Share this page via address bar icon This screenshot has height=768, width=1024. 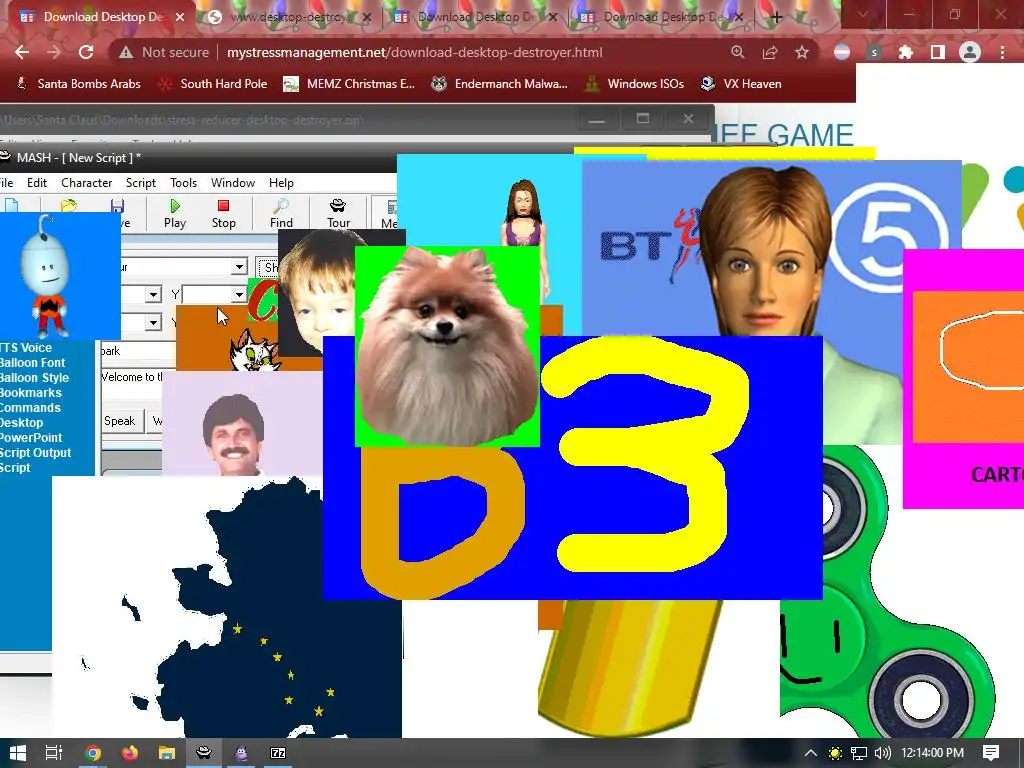point(770,52)
